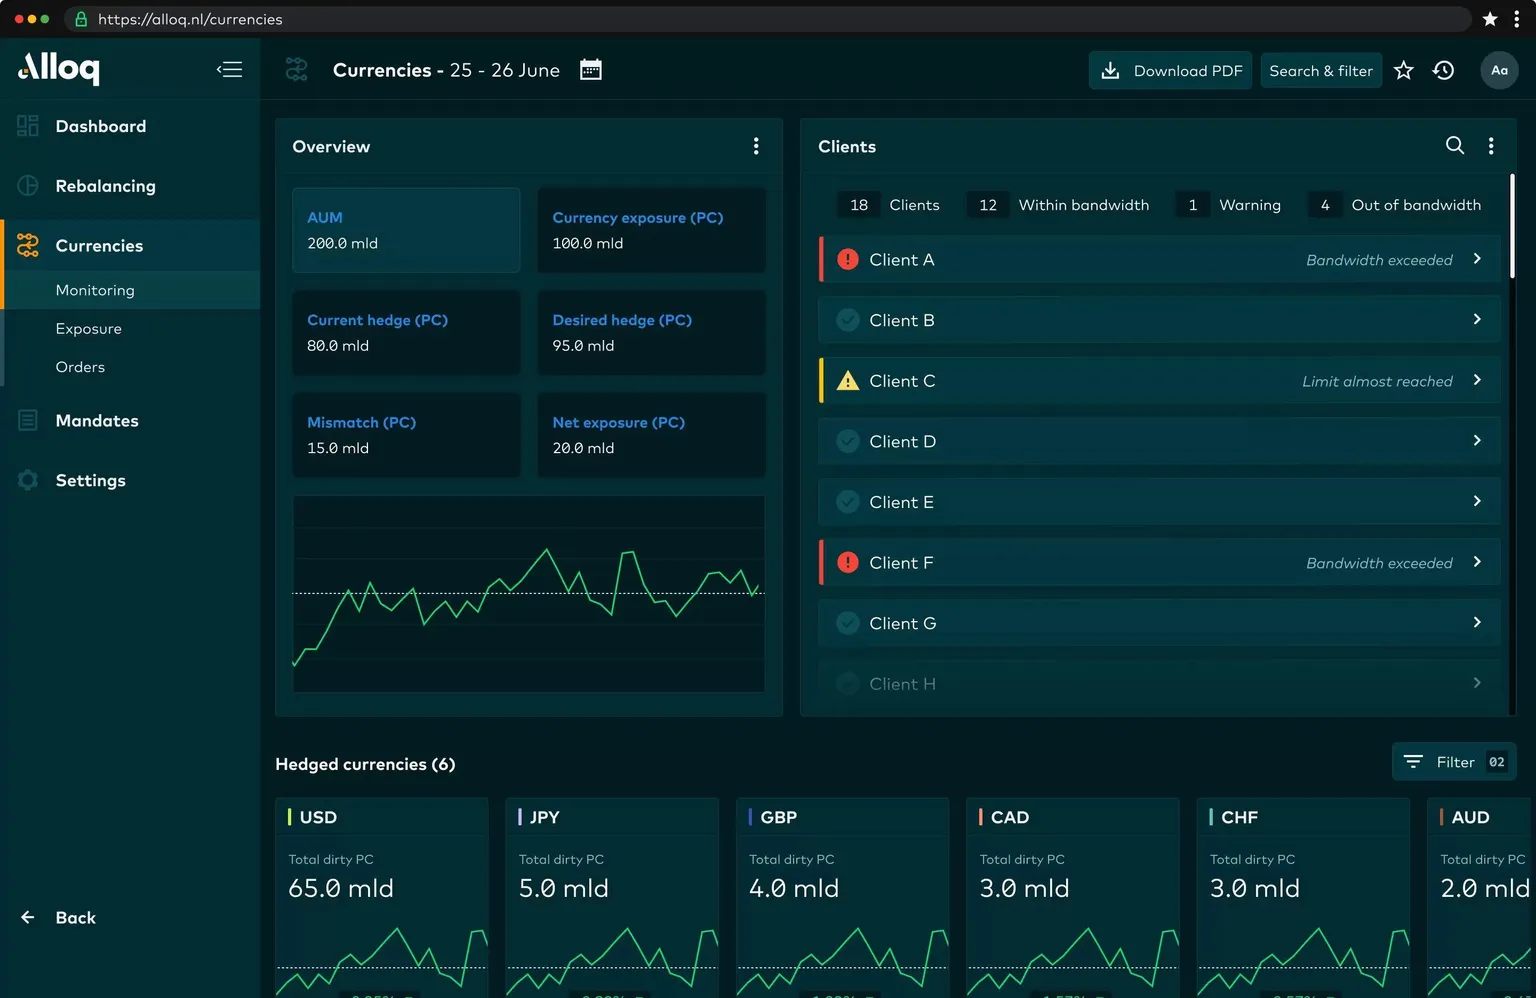Viewport: 1536px width, 998px height.
Task: Click the Download PDF button
Action: 1170,71
